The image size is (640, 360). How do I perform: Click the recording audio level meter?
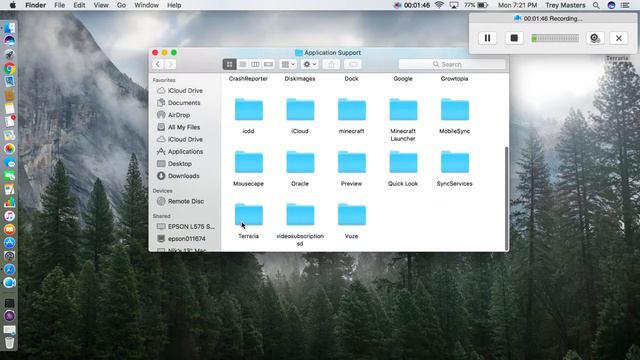(x=555, y=38)
